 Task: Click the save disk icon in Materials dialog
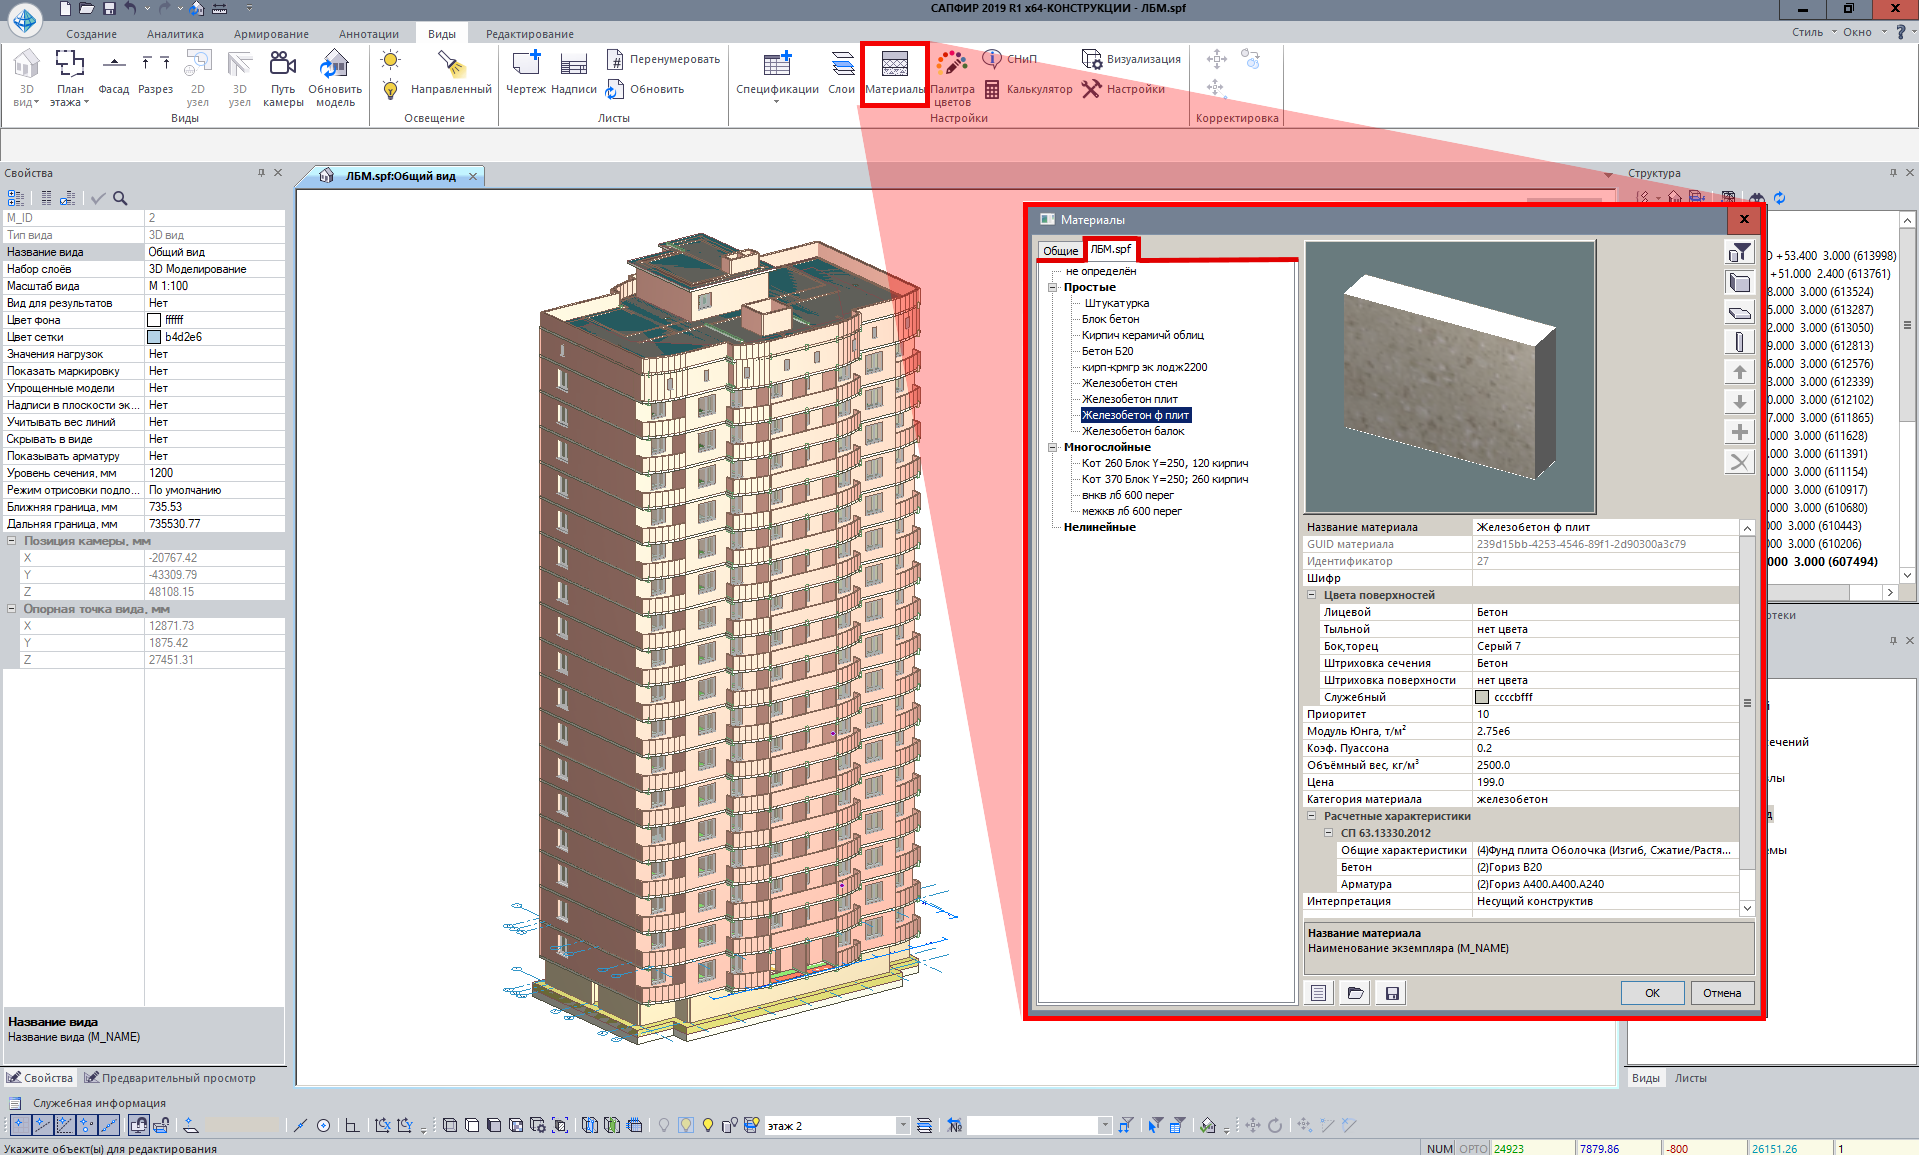[1392, 993]
